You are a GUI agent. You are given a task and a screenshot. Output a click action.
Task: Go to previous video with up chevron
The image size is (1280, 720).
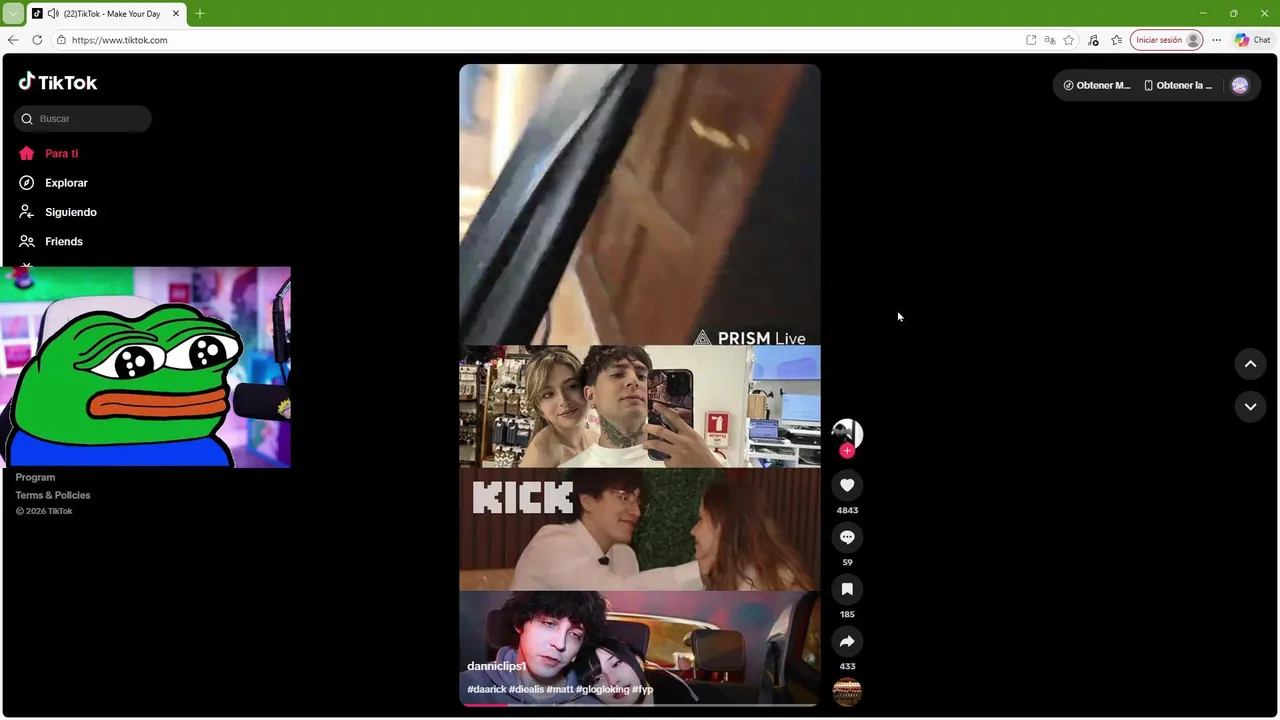tap(1250, 364)
